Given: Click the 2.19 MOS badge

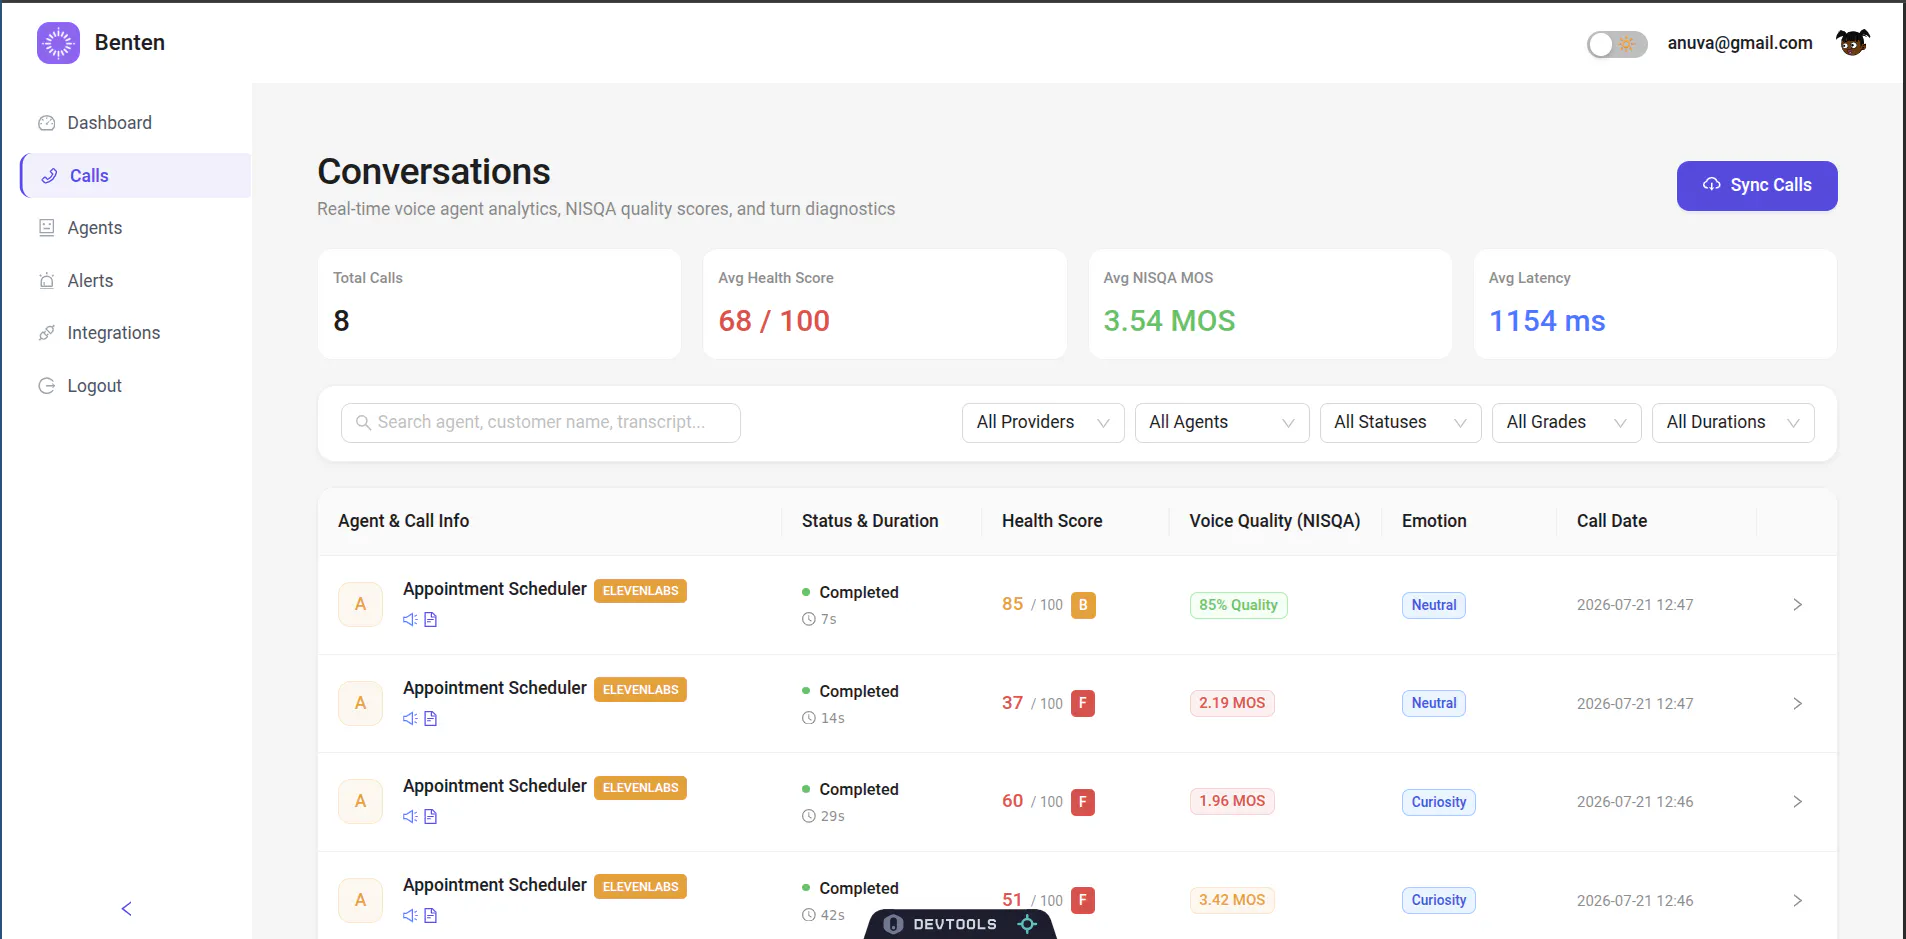Looking at the screenshot, I should (1232, 703).
